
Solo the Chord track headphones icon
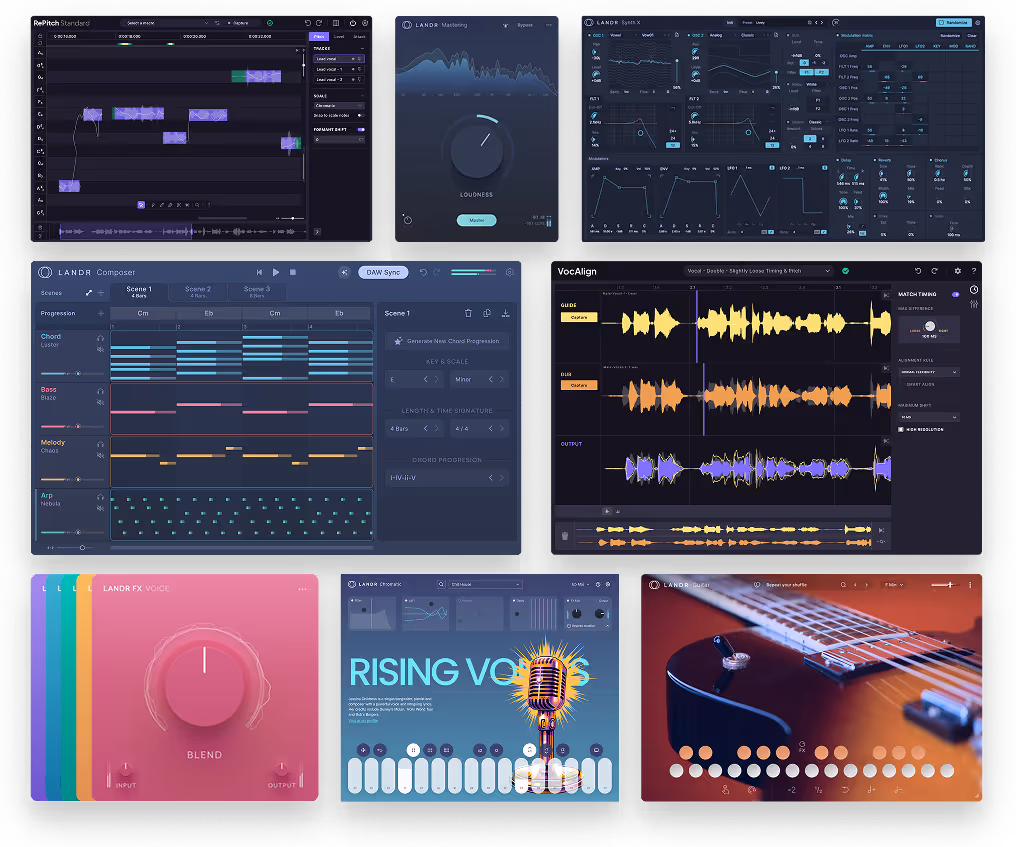click(x=100, y=338)
